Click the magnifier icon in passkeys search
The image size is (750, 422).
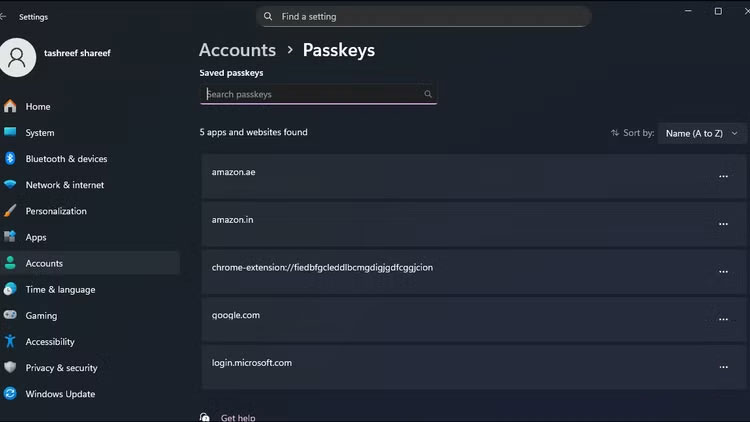(x=428, y=94)
